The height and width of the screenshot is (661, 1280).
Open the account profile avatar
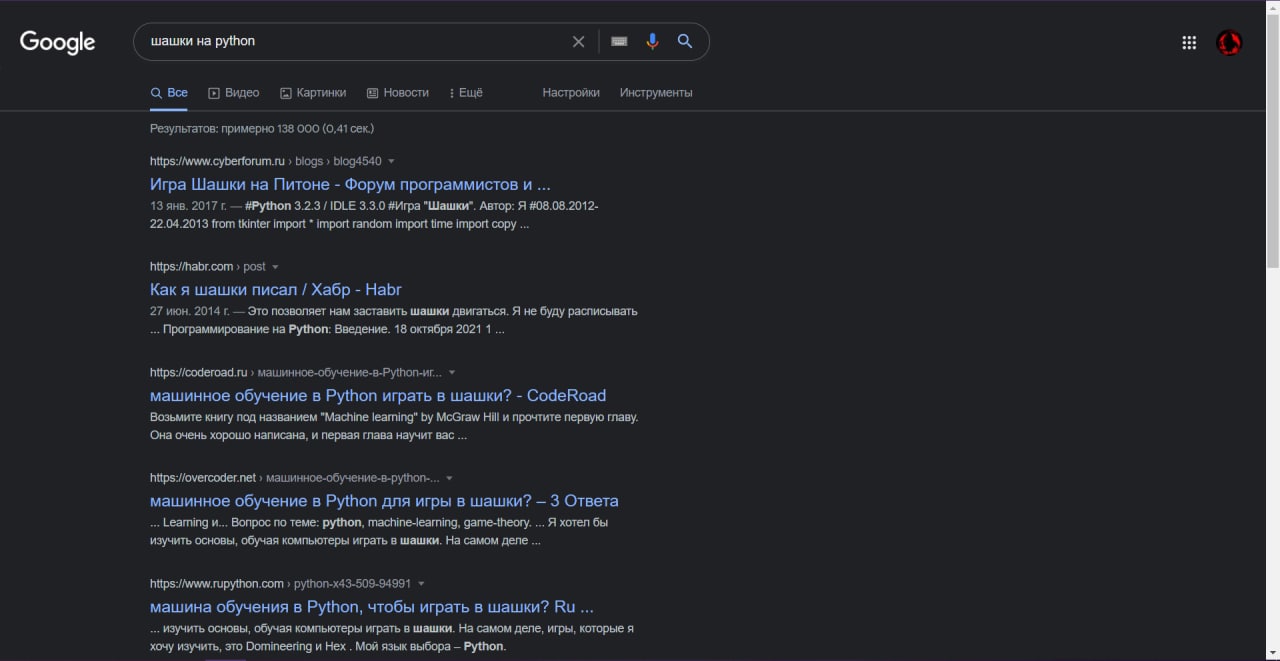pyautogui.click(x=1229, y=42)
